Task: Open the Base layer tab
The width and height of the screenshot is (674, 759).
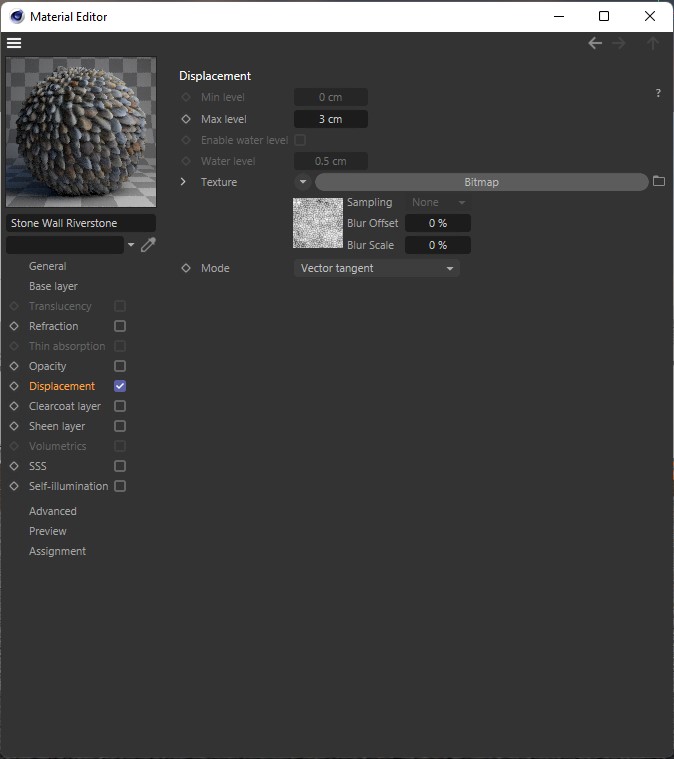Action: pyautogui.click(x=53, y=286)
